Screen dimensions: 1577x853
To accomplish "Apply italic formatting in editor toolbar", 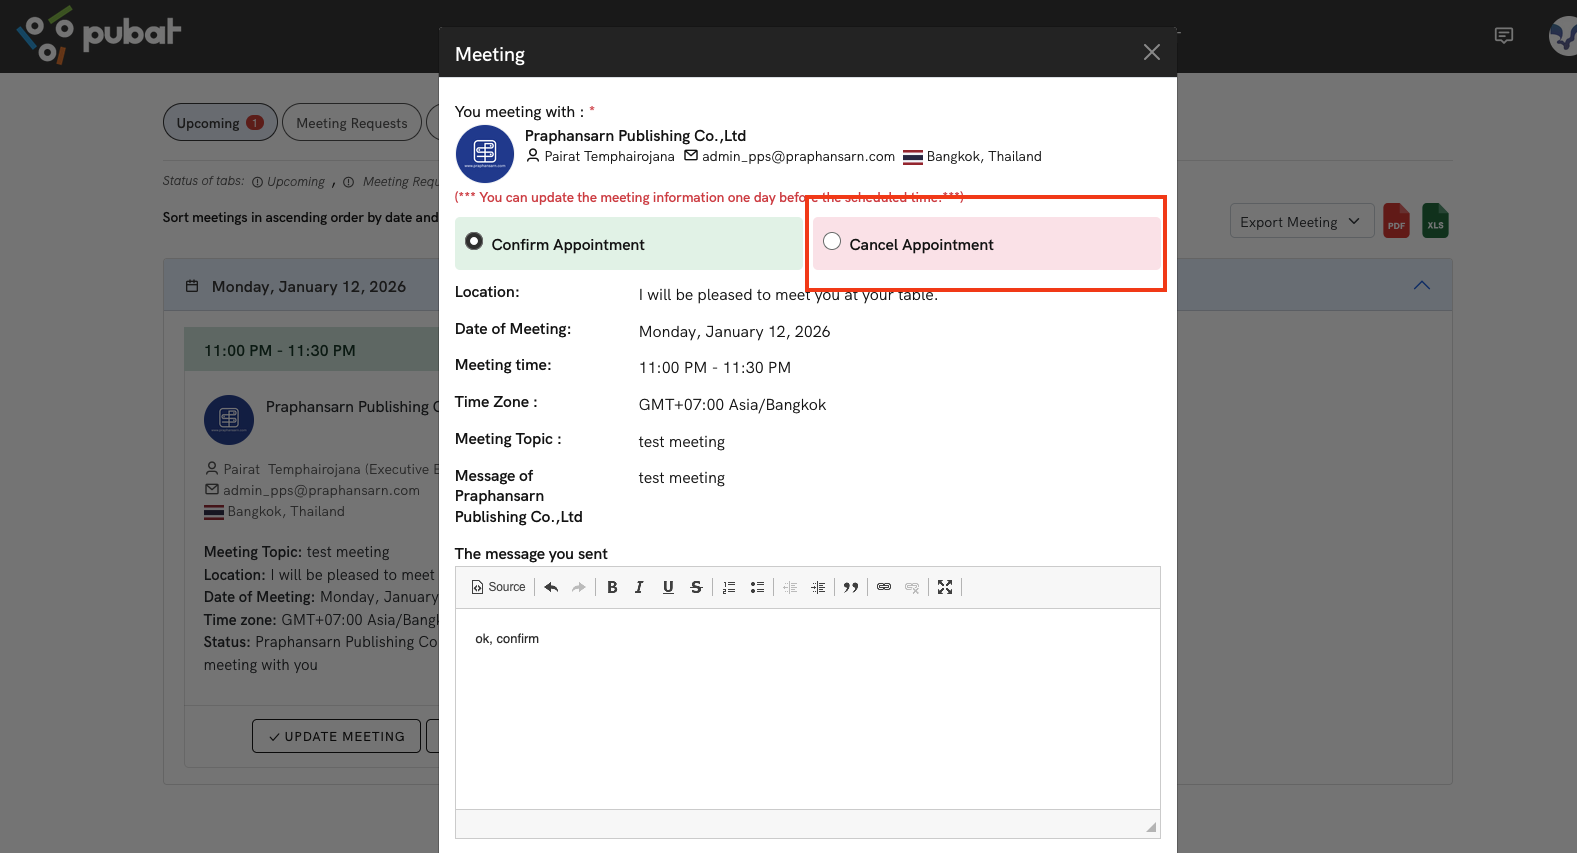I will pyautogui.click(x=639, y=587).
